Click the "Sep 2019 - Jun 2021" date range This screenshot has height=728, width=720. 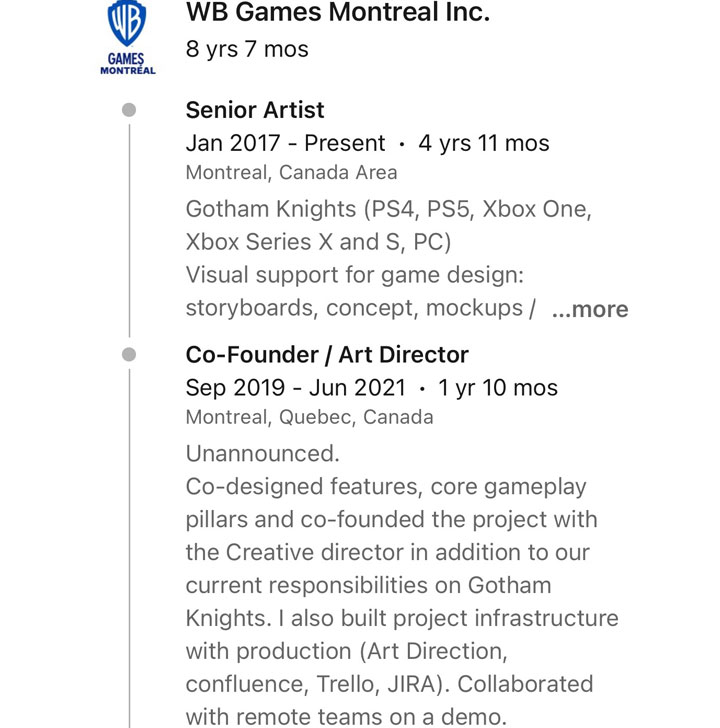296,388
